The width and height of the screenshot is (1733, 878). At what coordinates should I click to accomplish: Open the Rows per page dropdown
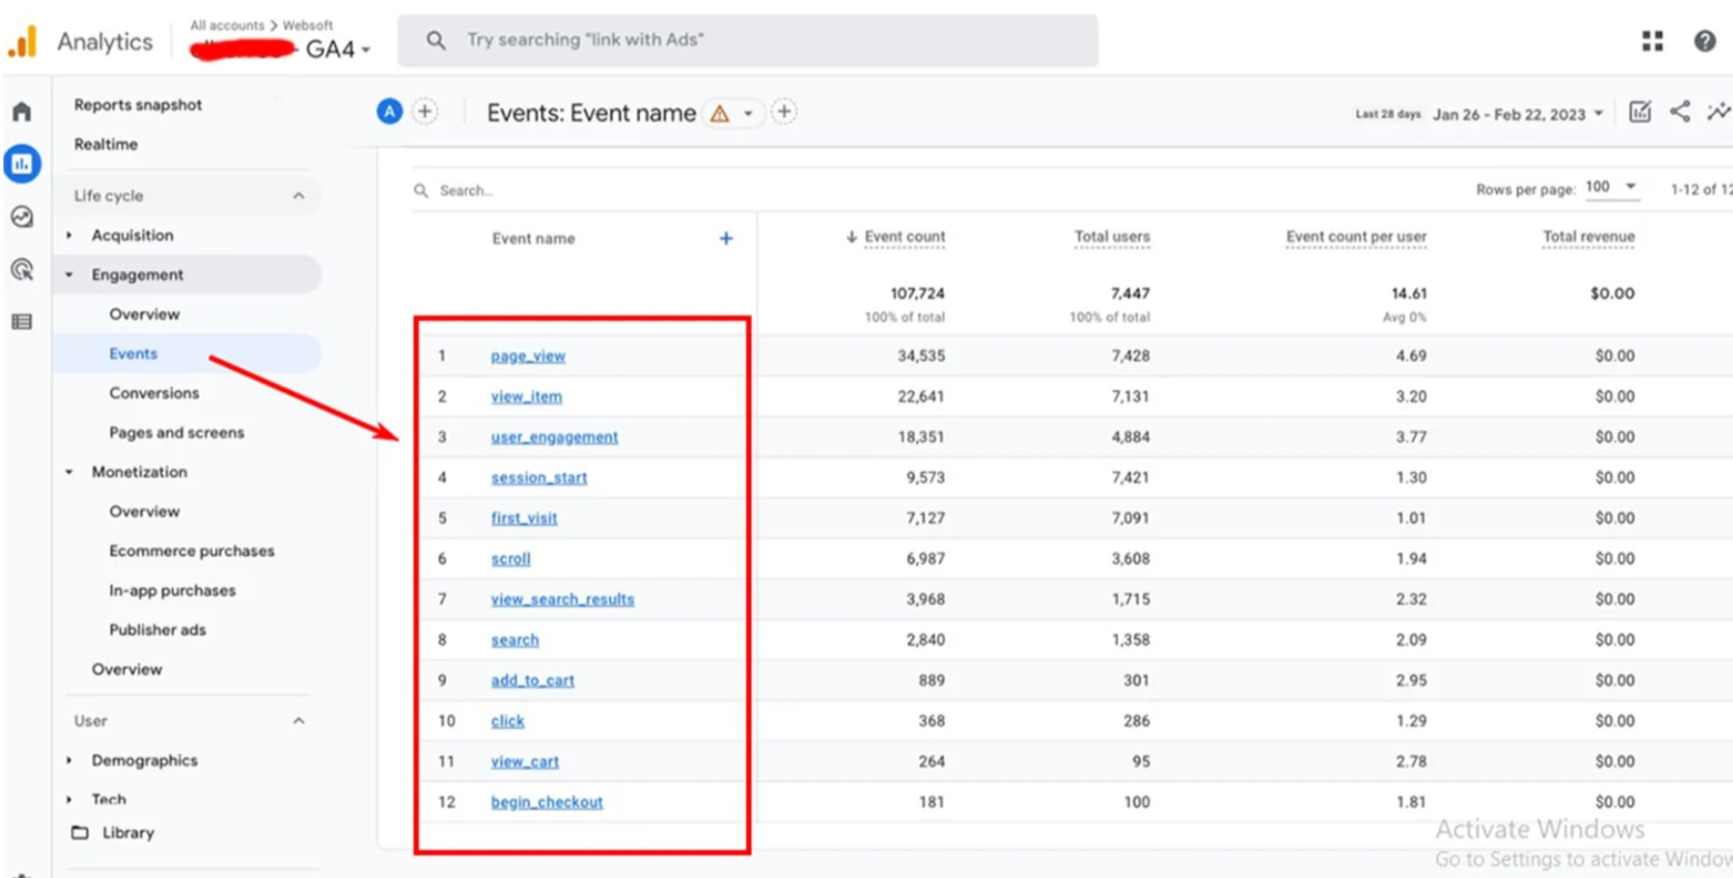click(1611, 187)
